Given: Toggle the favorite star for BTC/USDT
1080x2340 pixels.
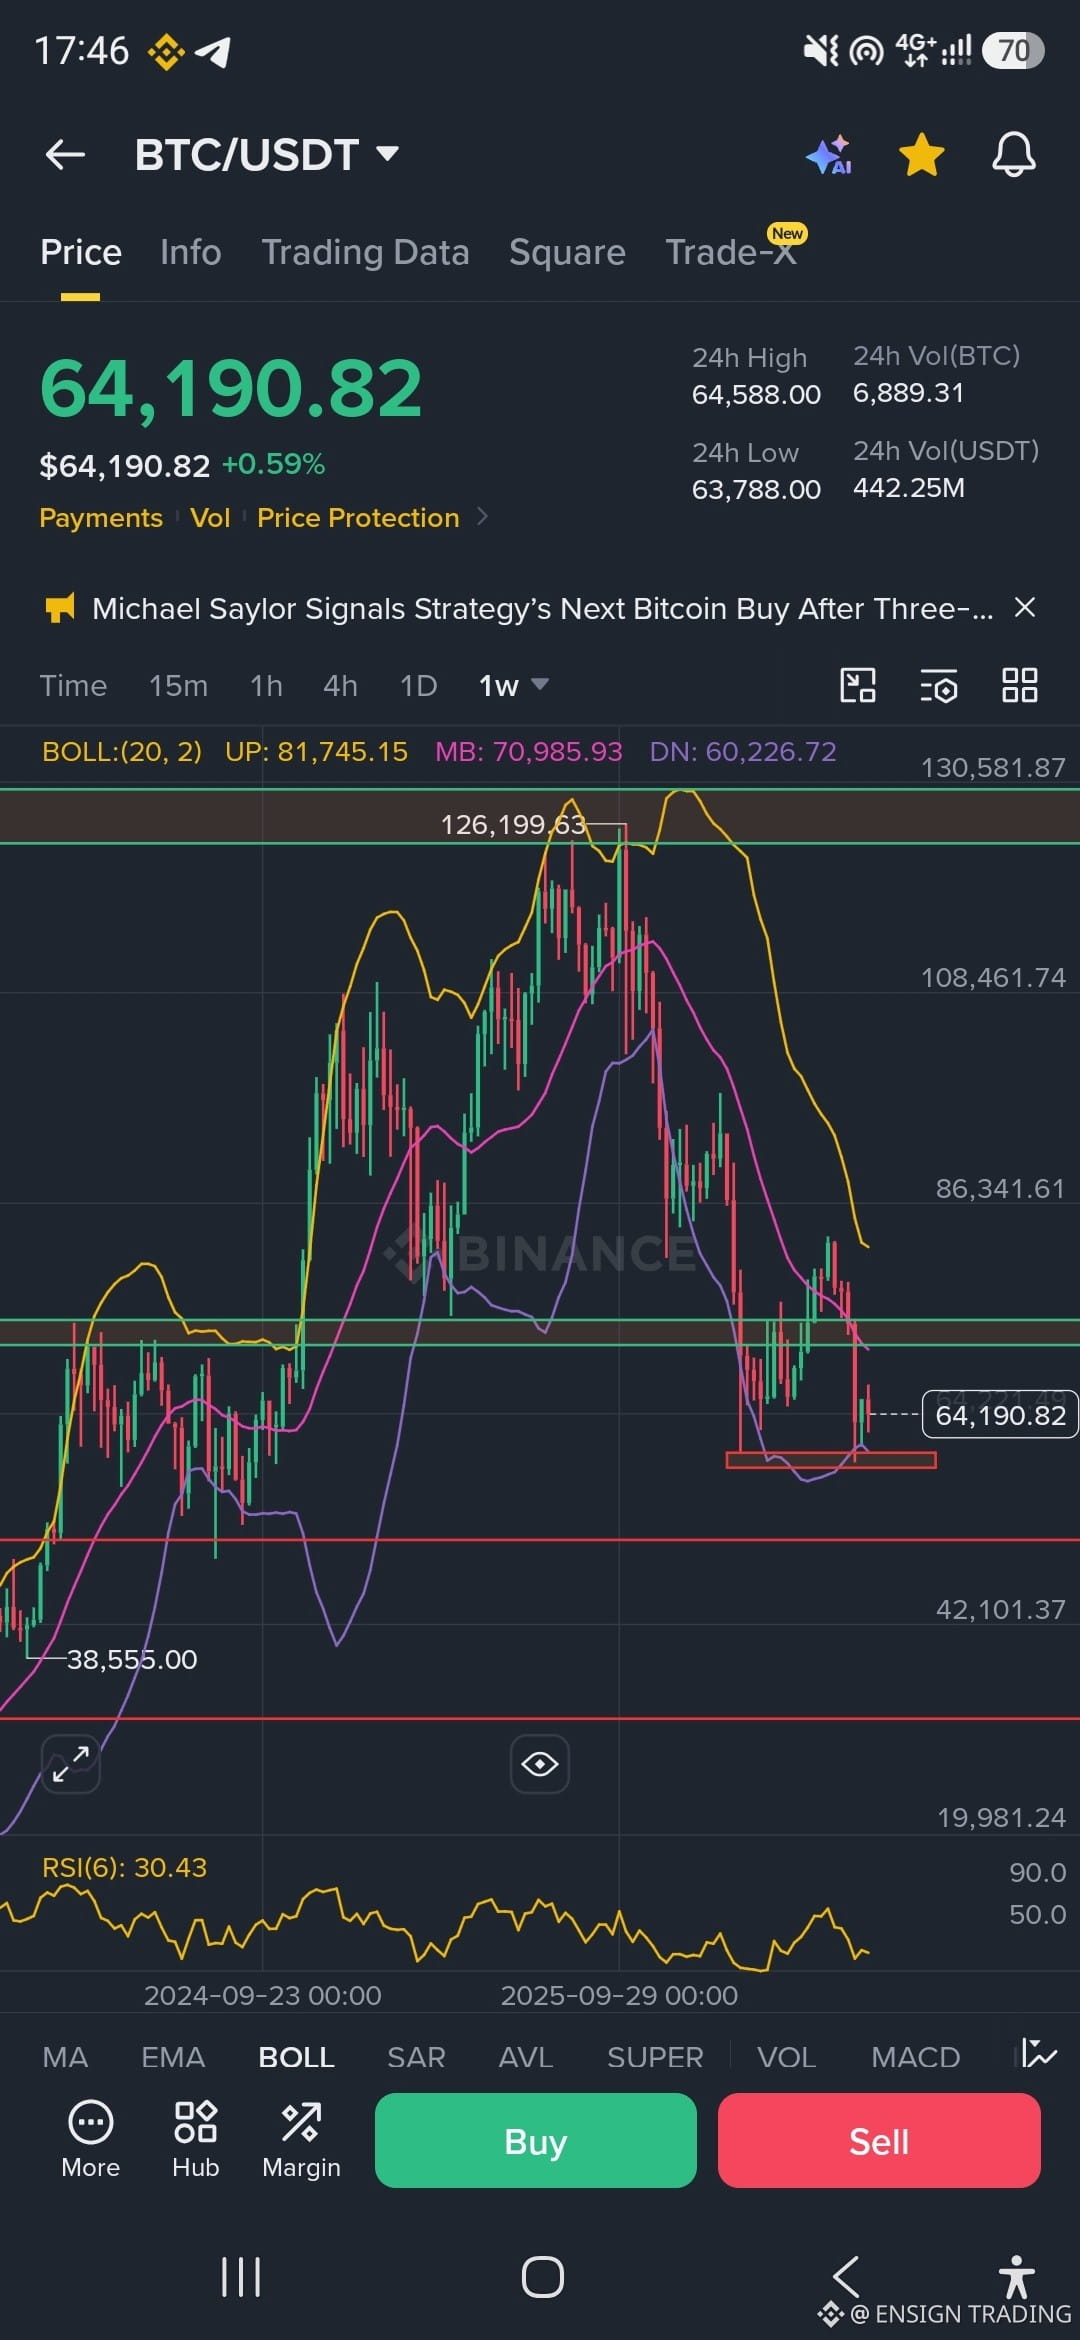Looking at the screenshot, I should pos(921,155).
